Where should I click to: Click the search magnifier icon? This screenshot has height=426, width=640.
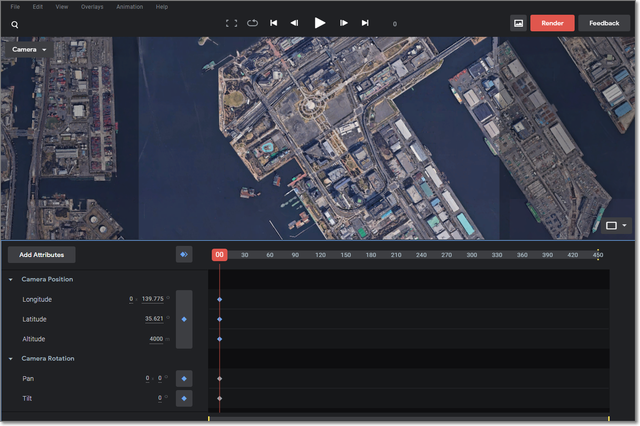point(15,23)
